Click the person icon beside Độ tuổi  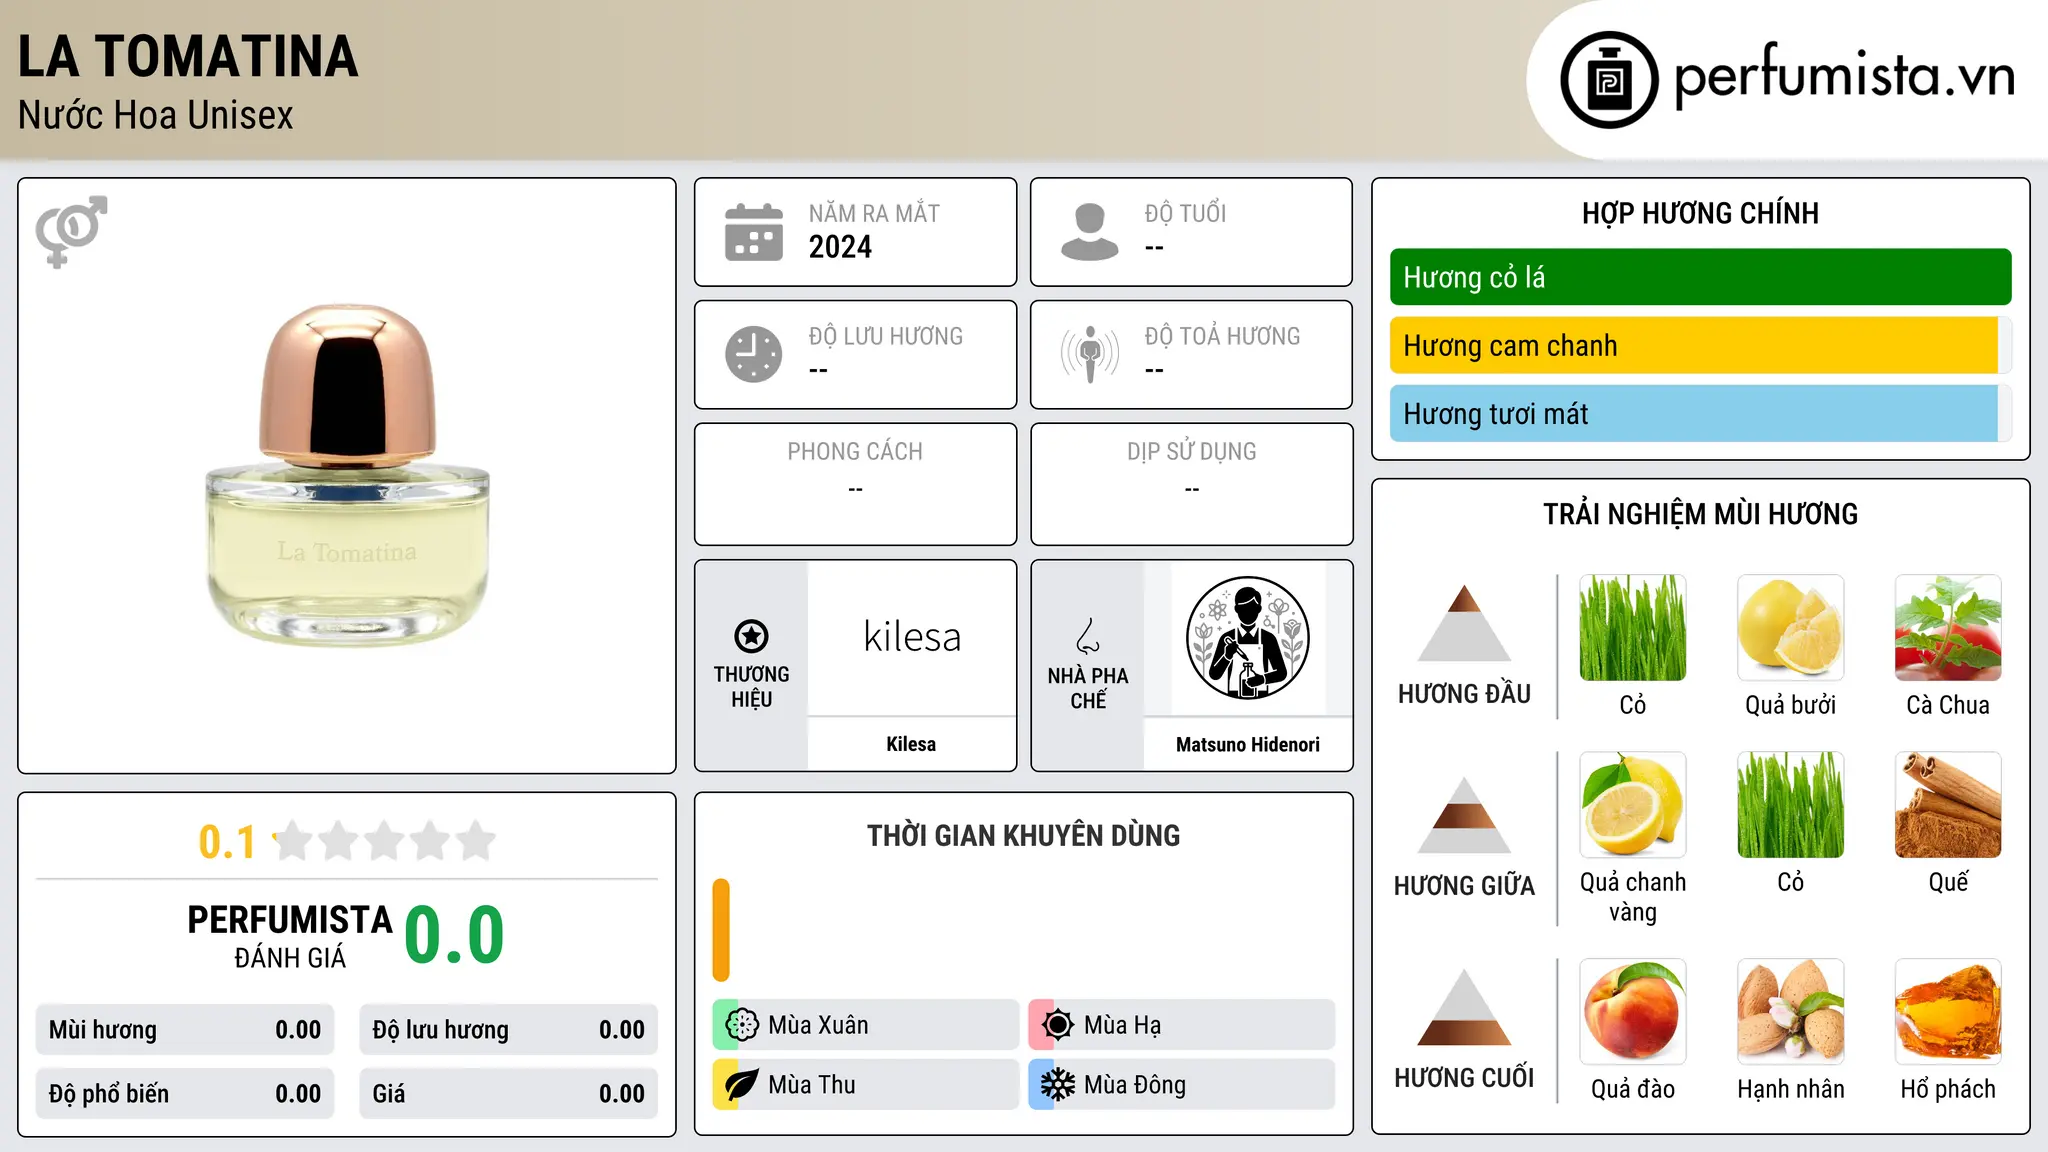(1090, 232)
